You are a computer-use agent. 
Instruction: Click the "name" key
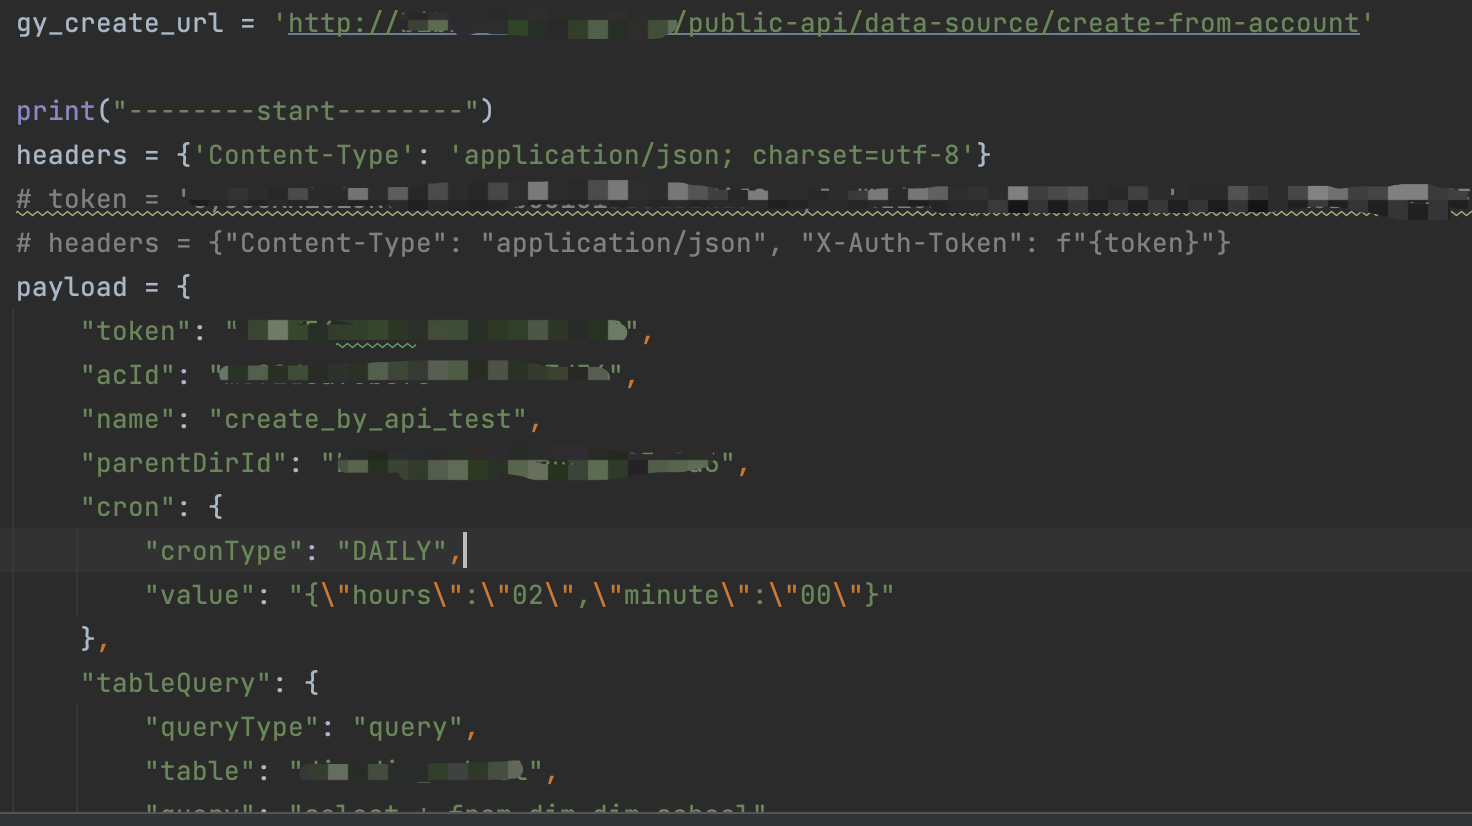[127, 419]
